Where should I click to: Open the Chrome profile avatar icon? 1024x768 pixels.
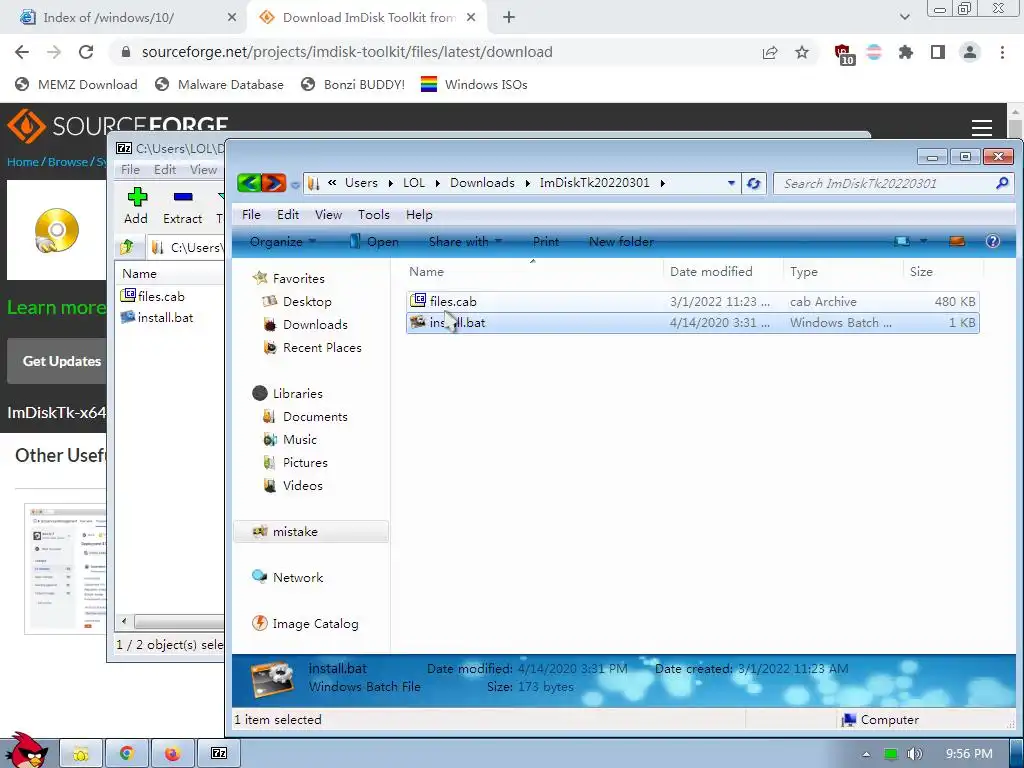(x=970, y=52)
